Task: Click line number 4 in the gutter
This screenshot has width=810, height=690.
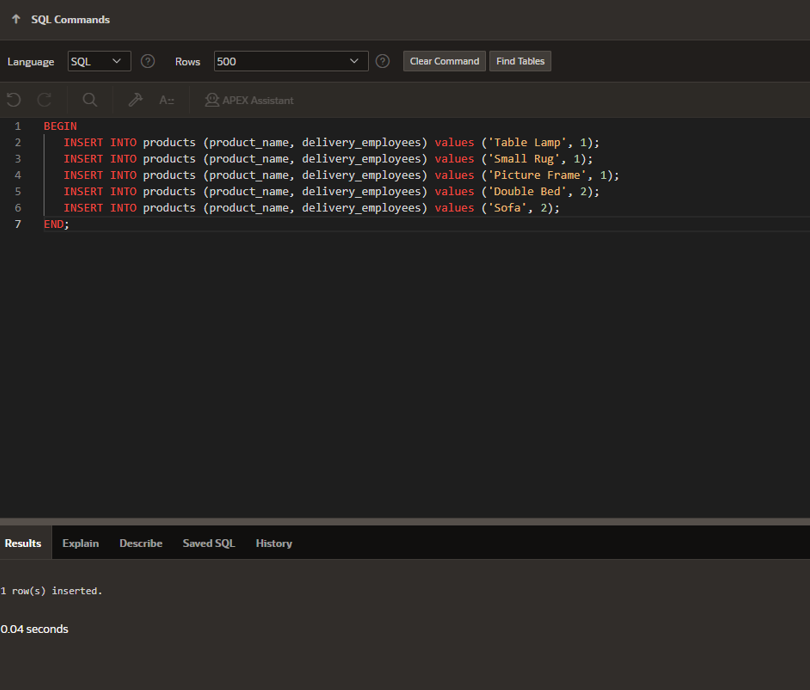Action: pyautogui.click(x=18, y=175)
